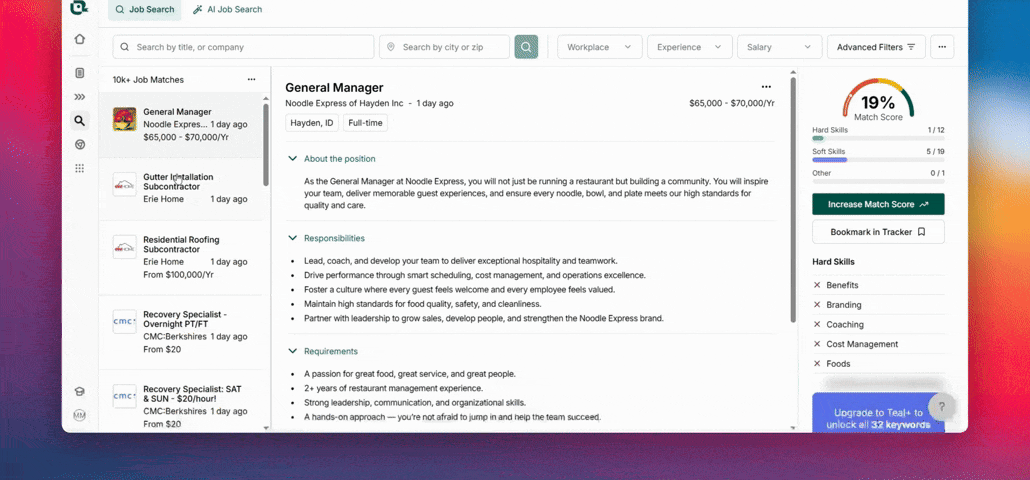Click the Erie Home logo for Gutter Installation
Image resolution: width=1030 pixels, height=480 pixels.
tap(125, 185)
